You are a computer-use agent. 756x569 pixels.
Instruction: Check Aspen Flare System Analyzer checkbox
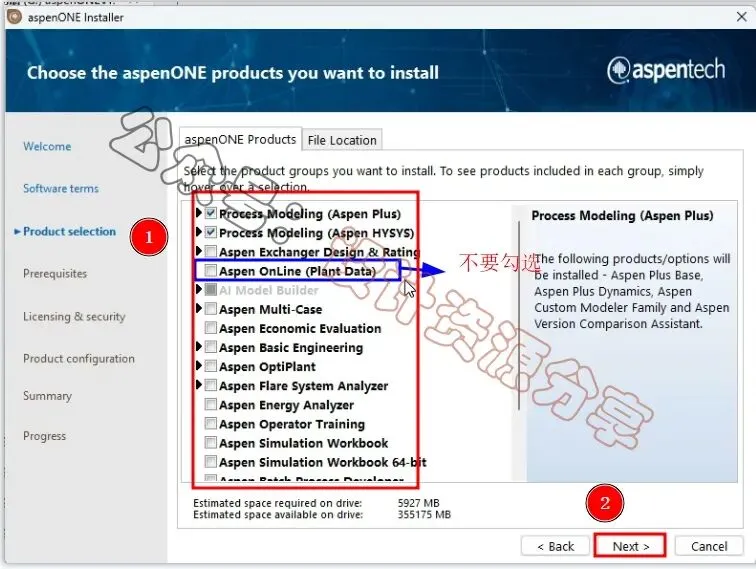(x=210, y=385)
